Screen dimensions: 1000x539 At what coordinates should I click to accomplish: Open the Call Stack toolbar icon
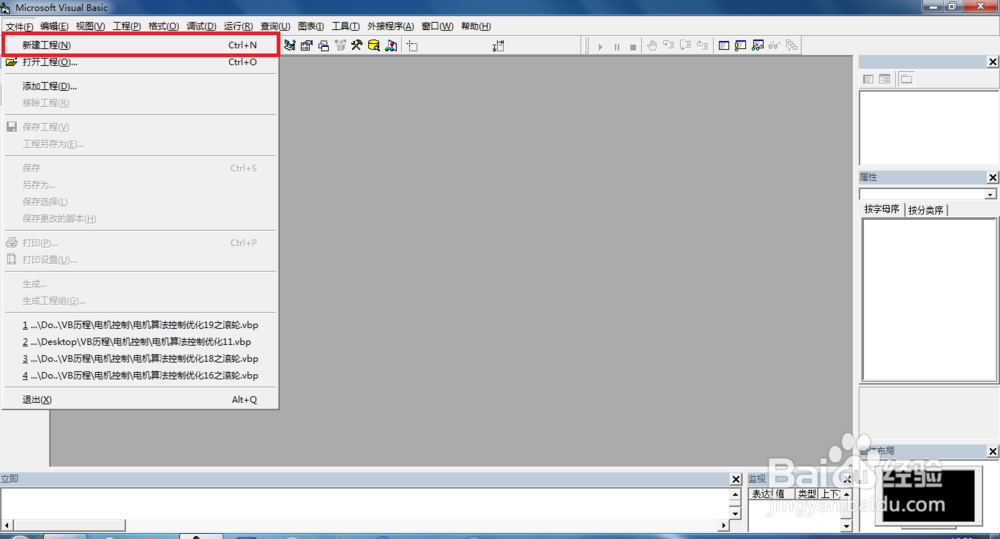(791, 45)
